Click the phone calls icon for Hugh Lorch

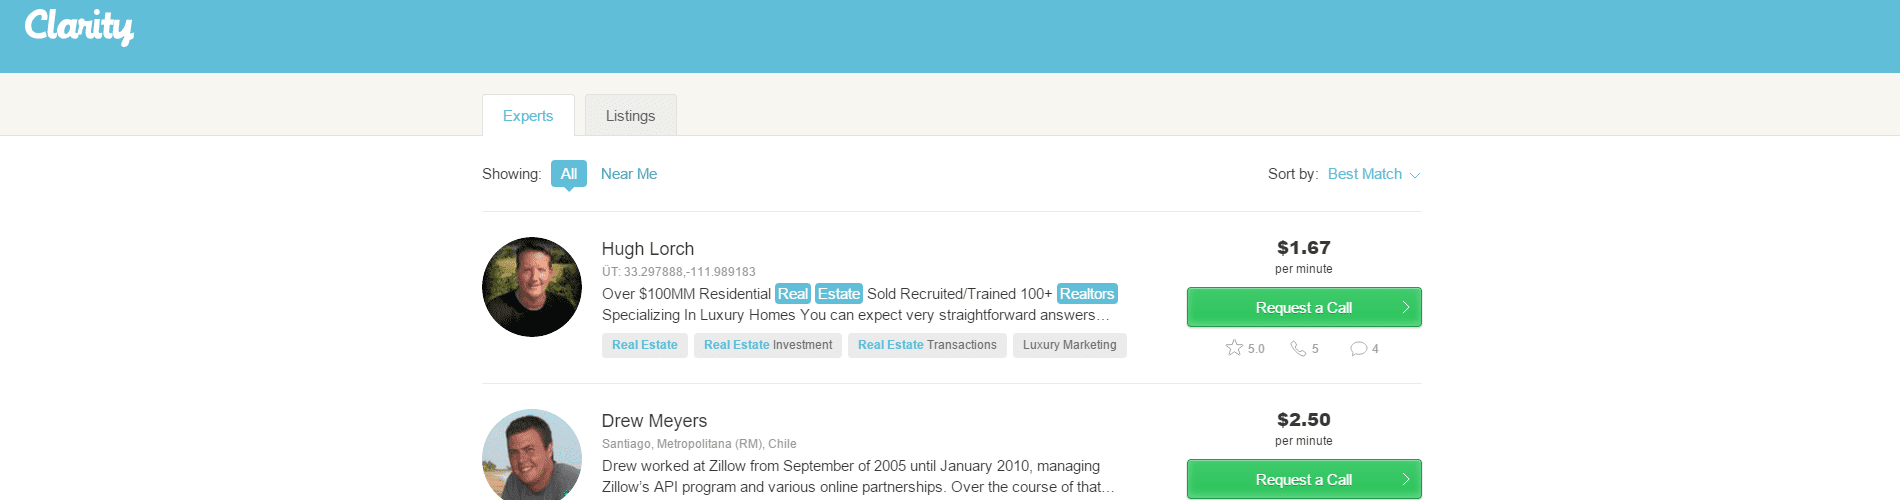tap(1298, 348)
